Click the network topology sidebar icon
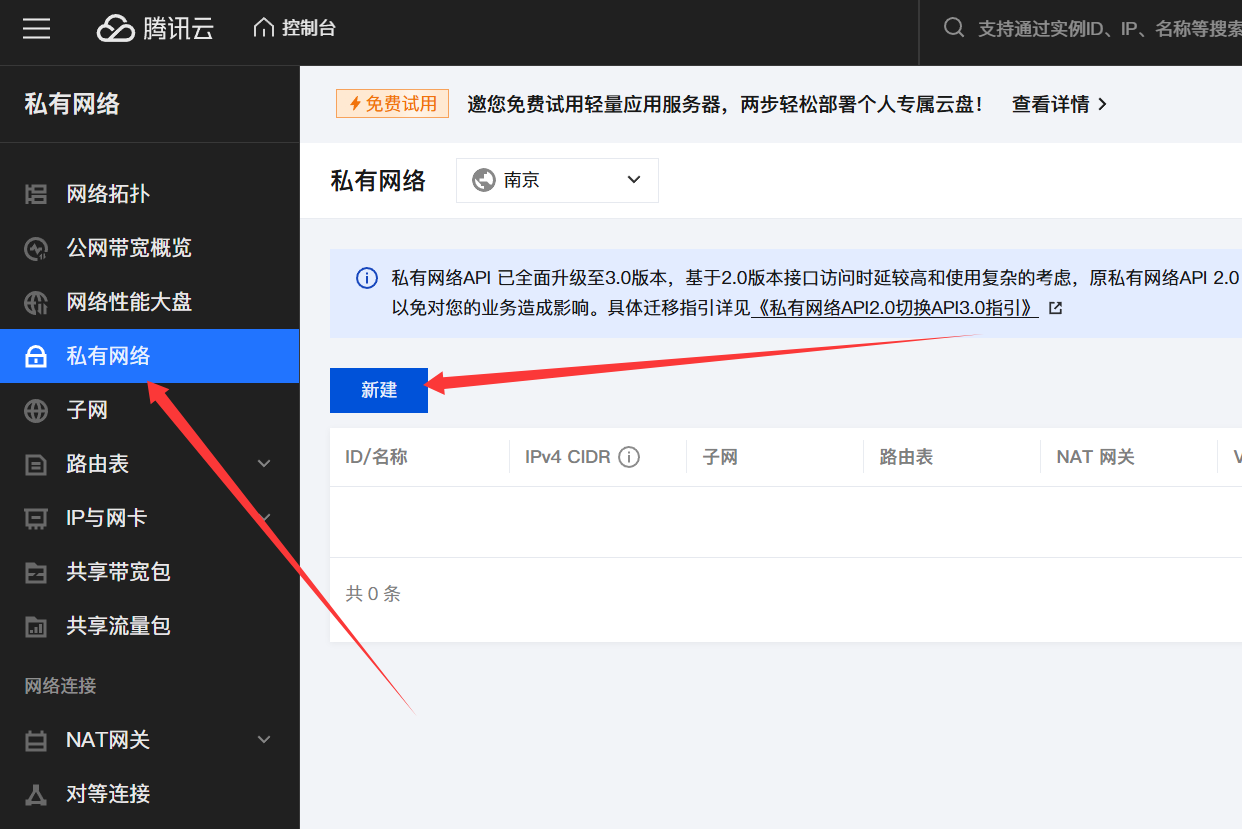Viewport: 1242px width, 829px height. pos(36,194)
